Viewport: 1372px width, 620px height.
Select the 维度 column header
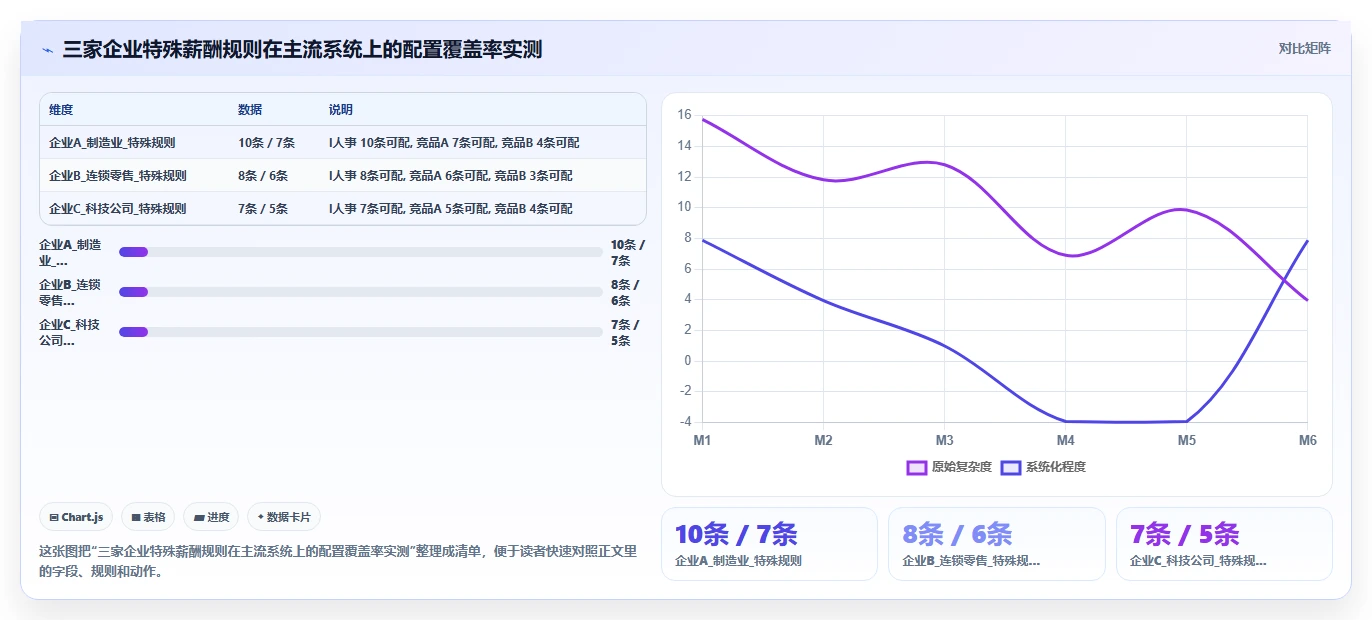point(61,110)
